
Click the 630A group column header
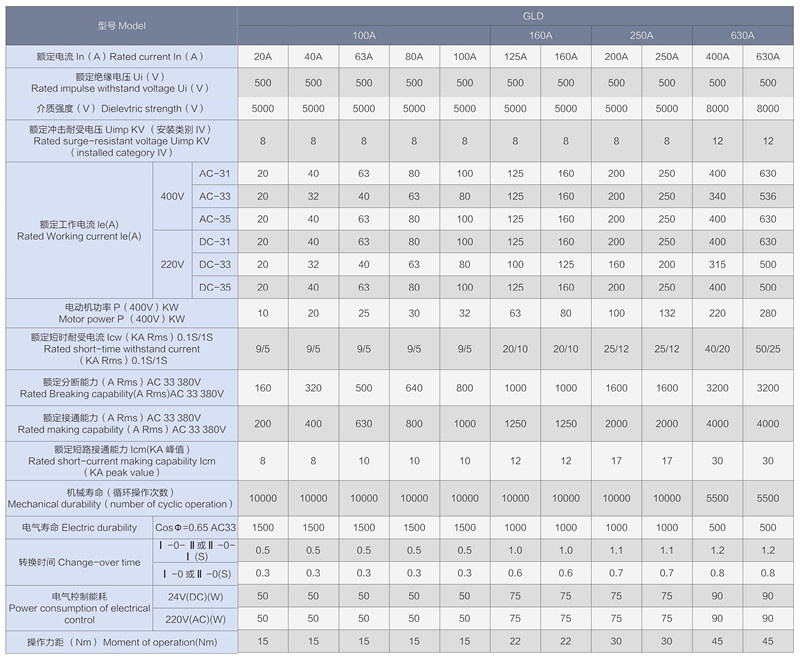point(742,36)
